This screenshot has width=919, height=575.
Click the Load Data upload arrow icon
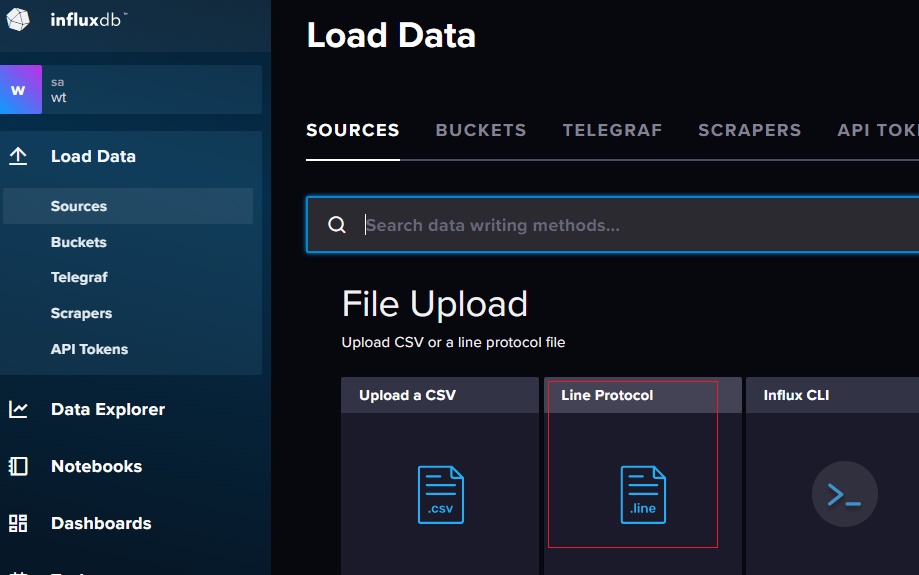coord(18,156)
